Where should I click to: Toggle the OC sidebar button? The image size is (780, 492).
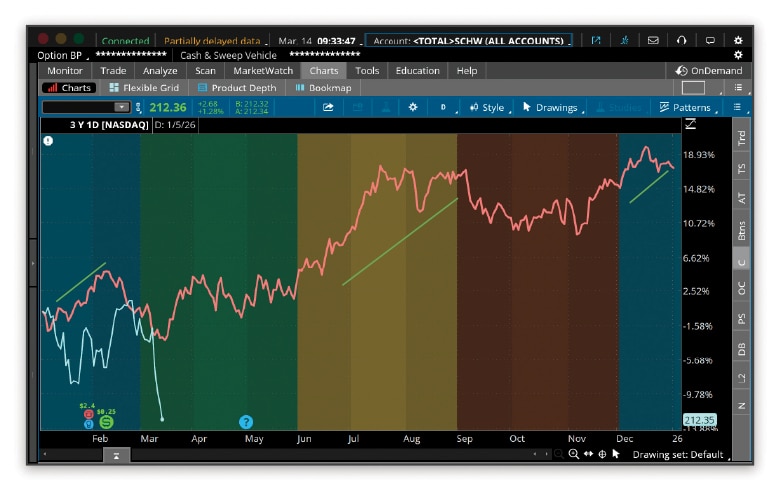pyautogui.click(x=742, y=288)
